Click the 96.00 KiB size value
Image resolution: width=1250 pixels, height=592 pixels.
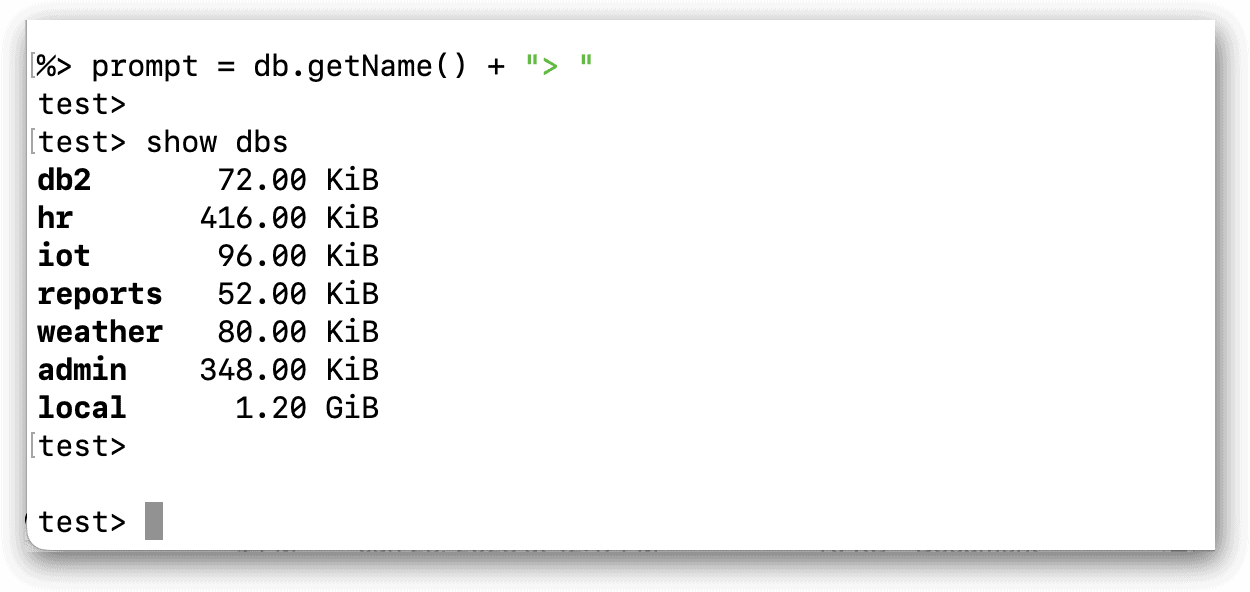click(298, 256)
